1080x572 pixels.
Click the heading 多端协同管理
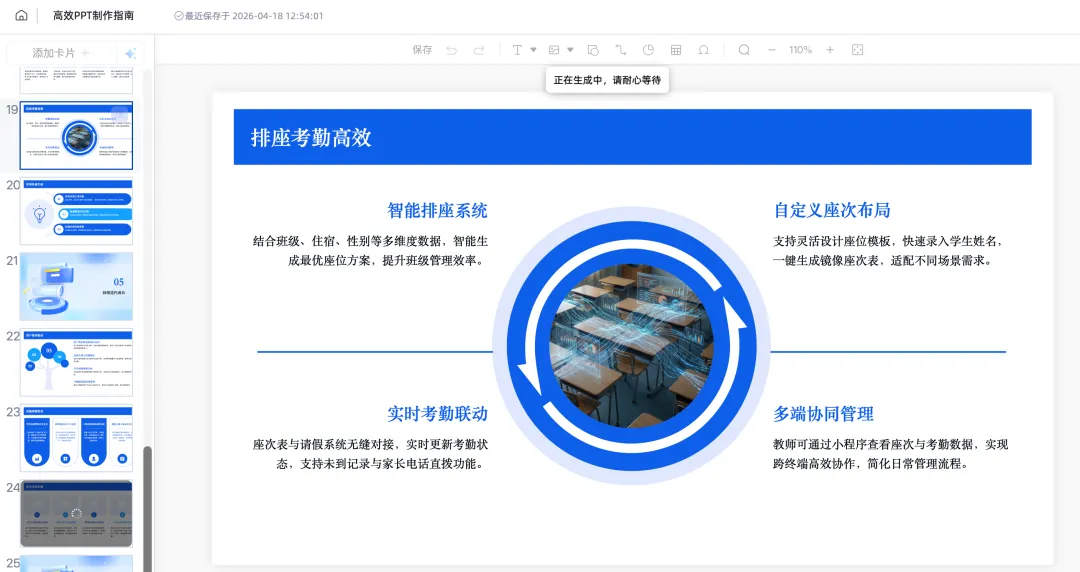823,413
